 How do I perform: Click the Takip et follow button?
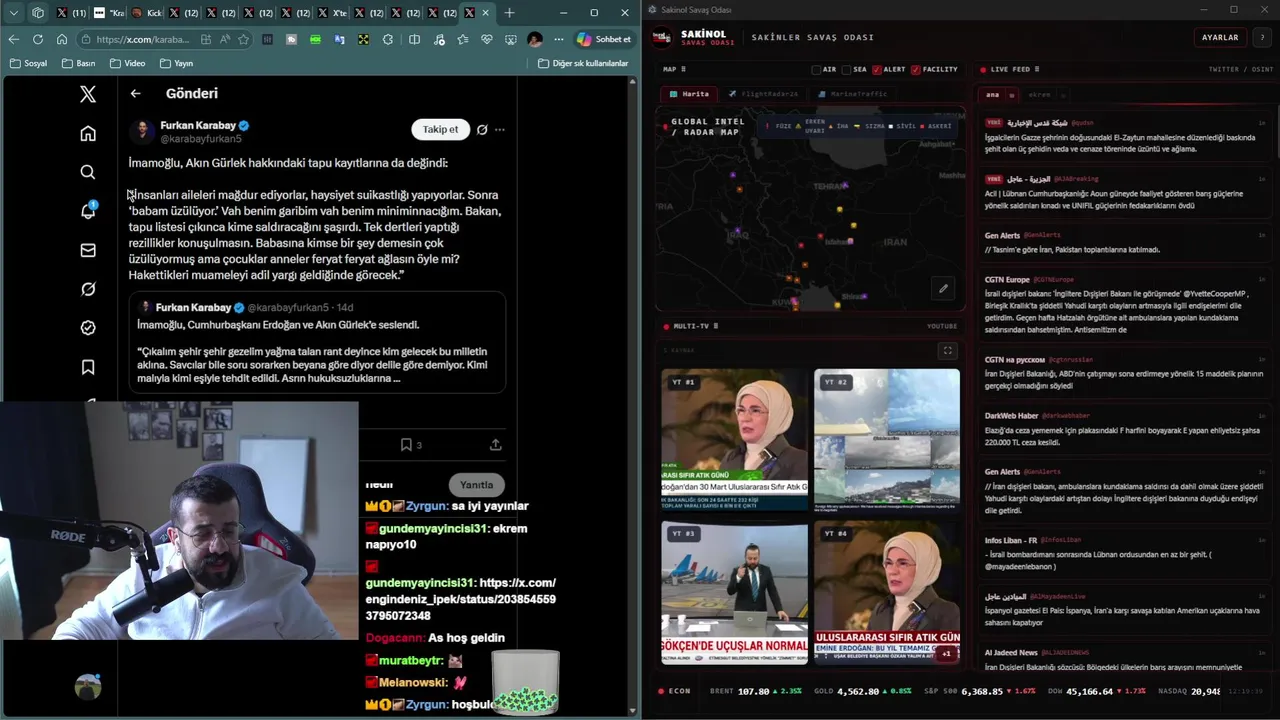440,129
